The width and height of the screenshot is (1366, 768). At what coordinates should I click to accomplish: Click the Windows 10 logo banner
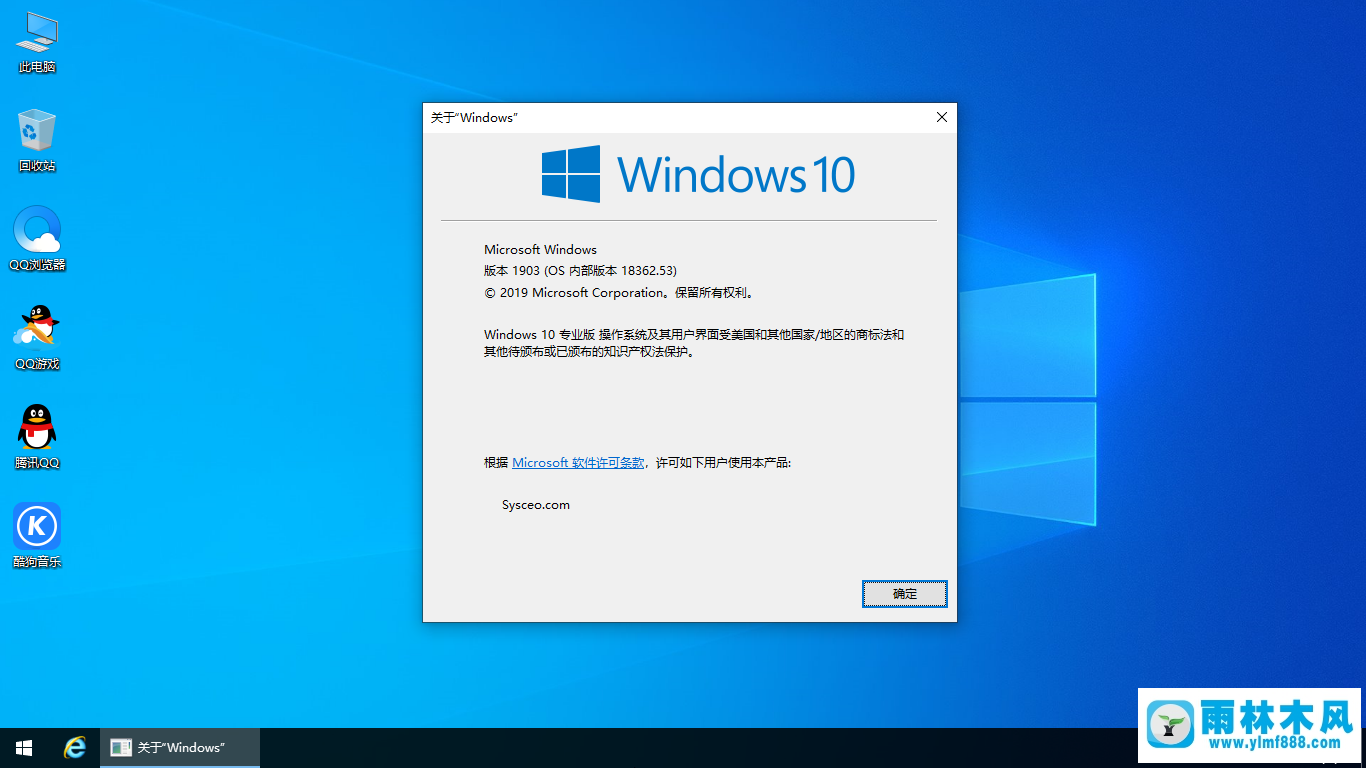click(698, 174)
